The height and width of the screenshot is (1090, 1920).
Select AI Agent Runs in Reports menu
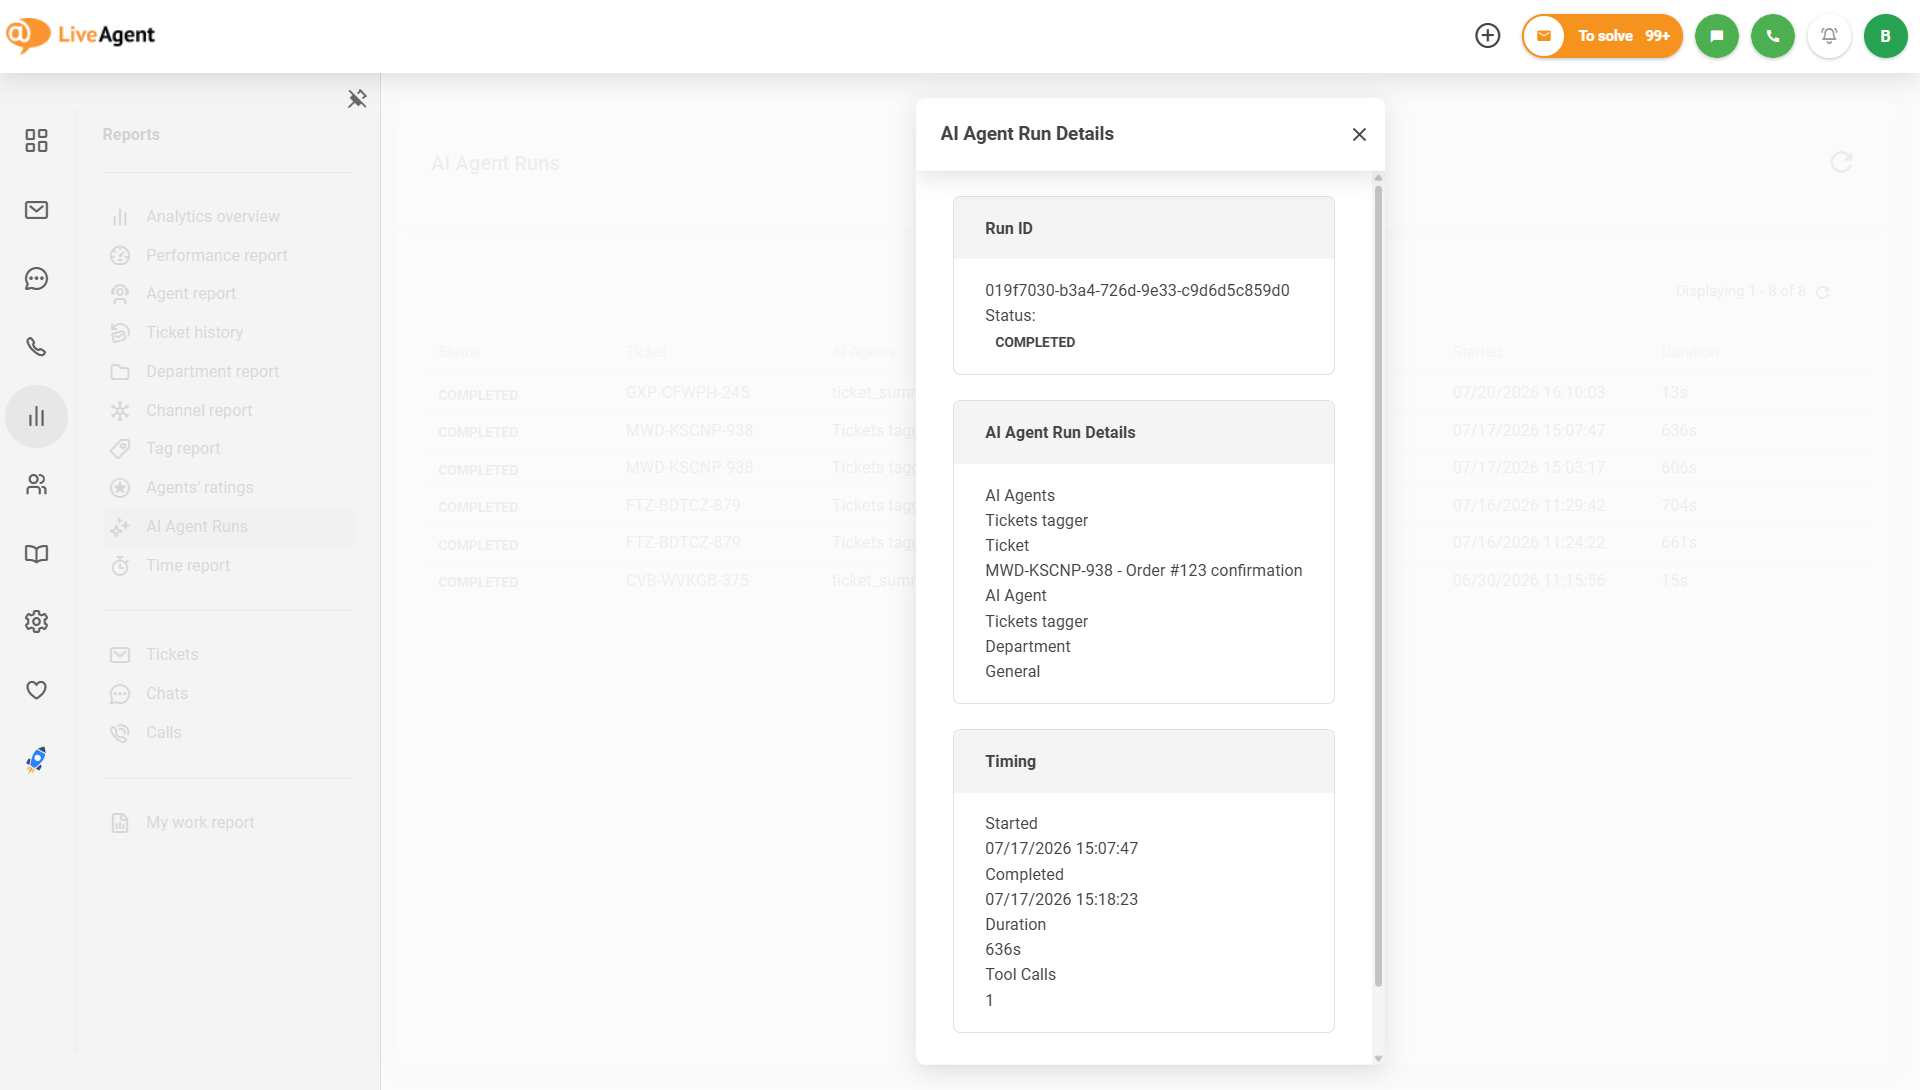[x=229, y=527]
